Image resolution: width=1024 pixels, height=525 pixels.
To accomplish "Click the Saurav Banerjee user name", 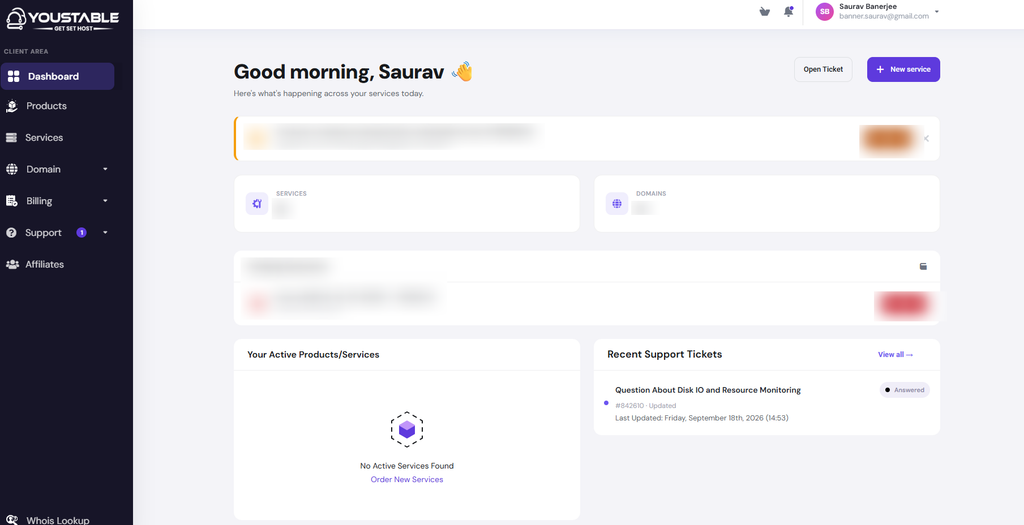I will point(868,7).
